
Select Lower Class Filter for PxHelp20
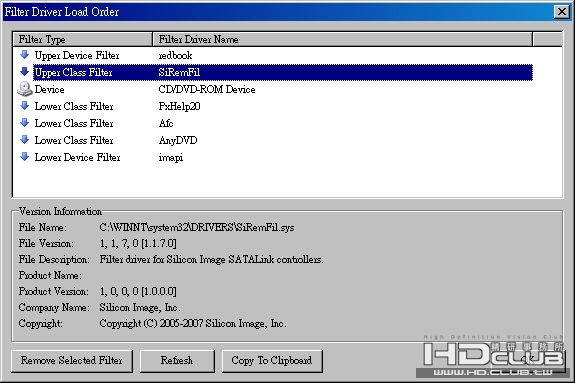[x=74, y=106]
